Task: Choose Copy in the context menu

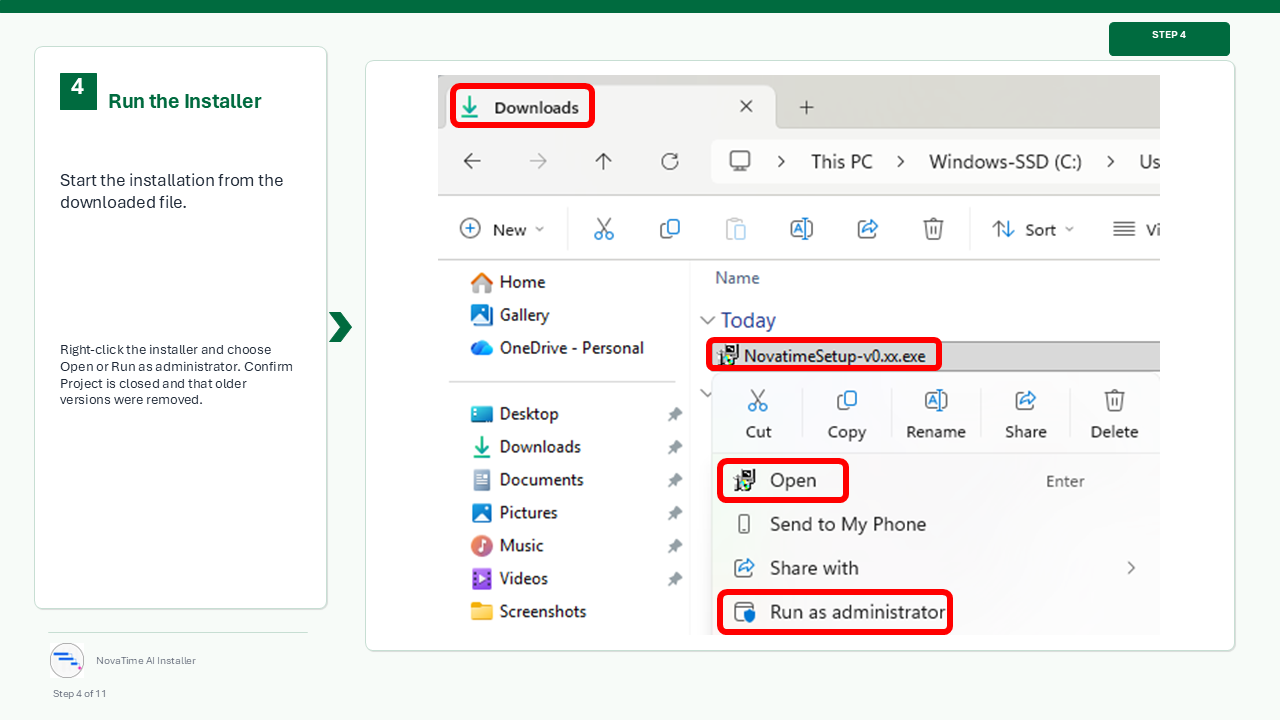Action: click(847, 414)
